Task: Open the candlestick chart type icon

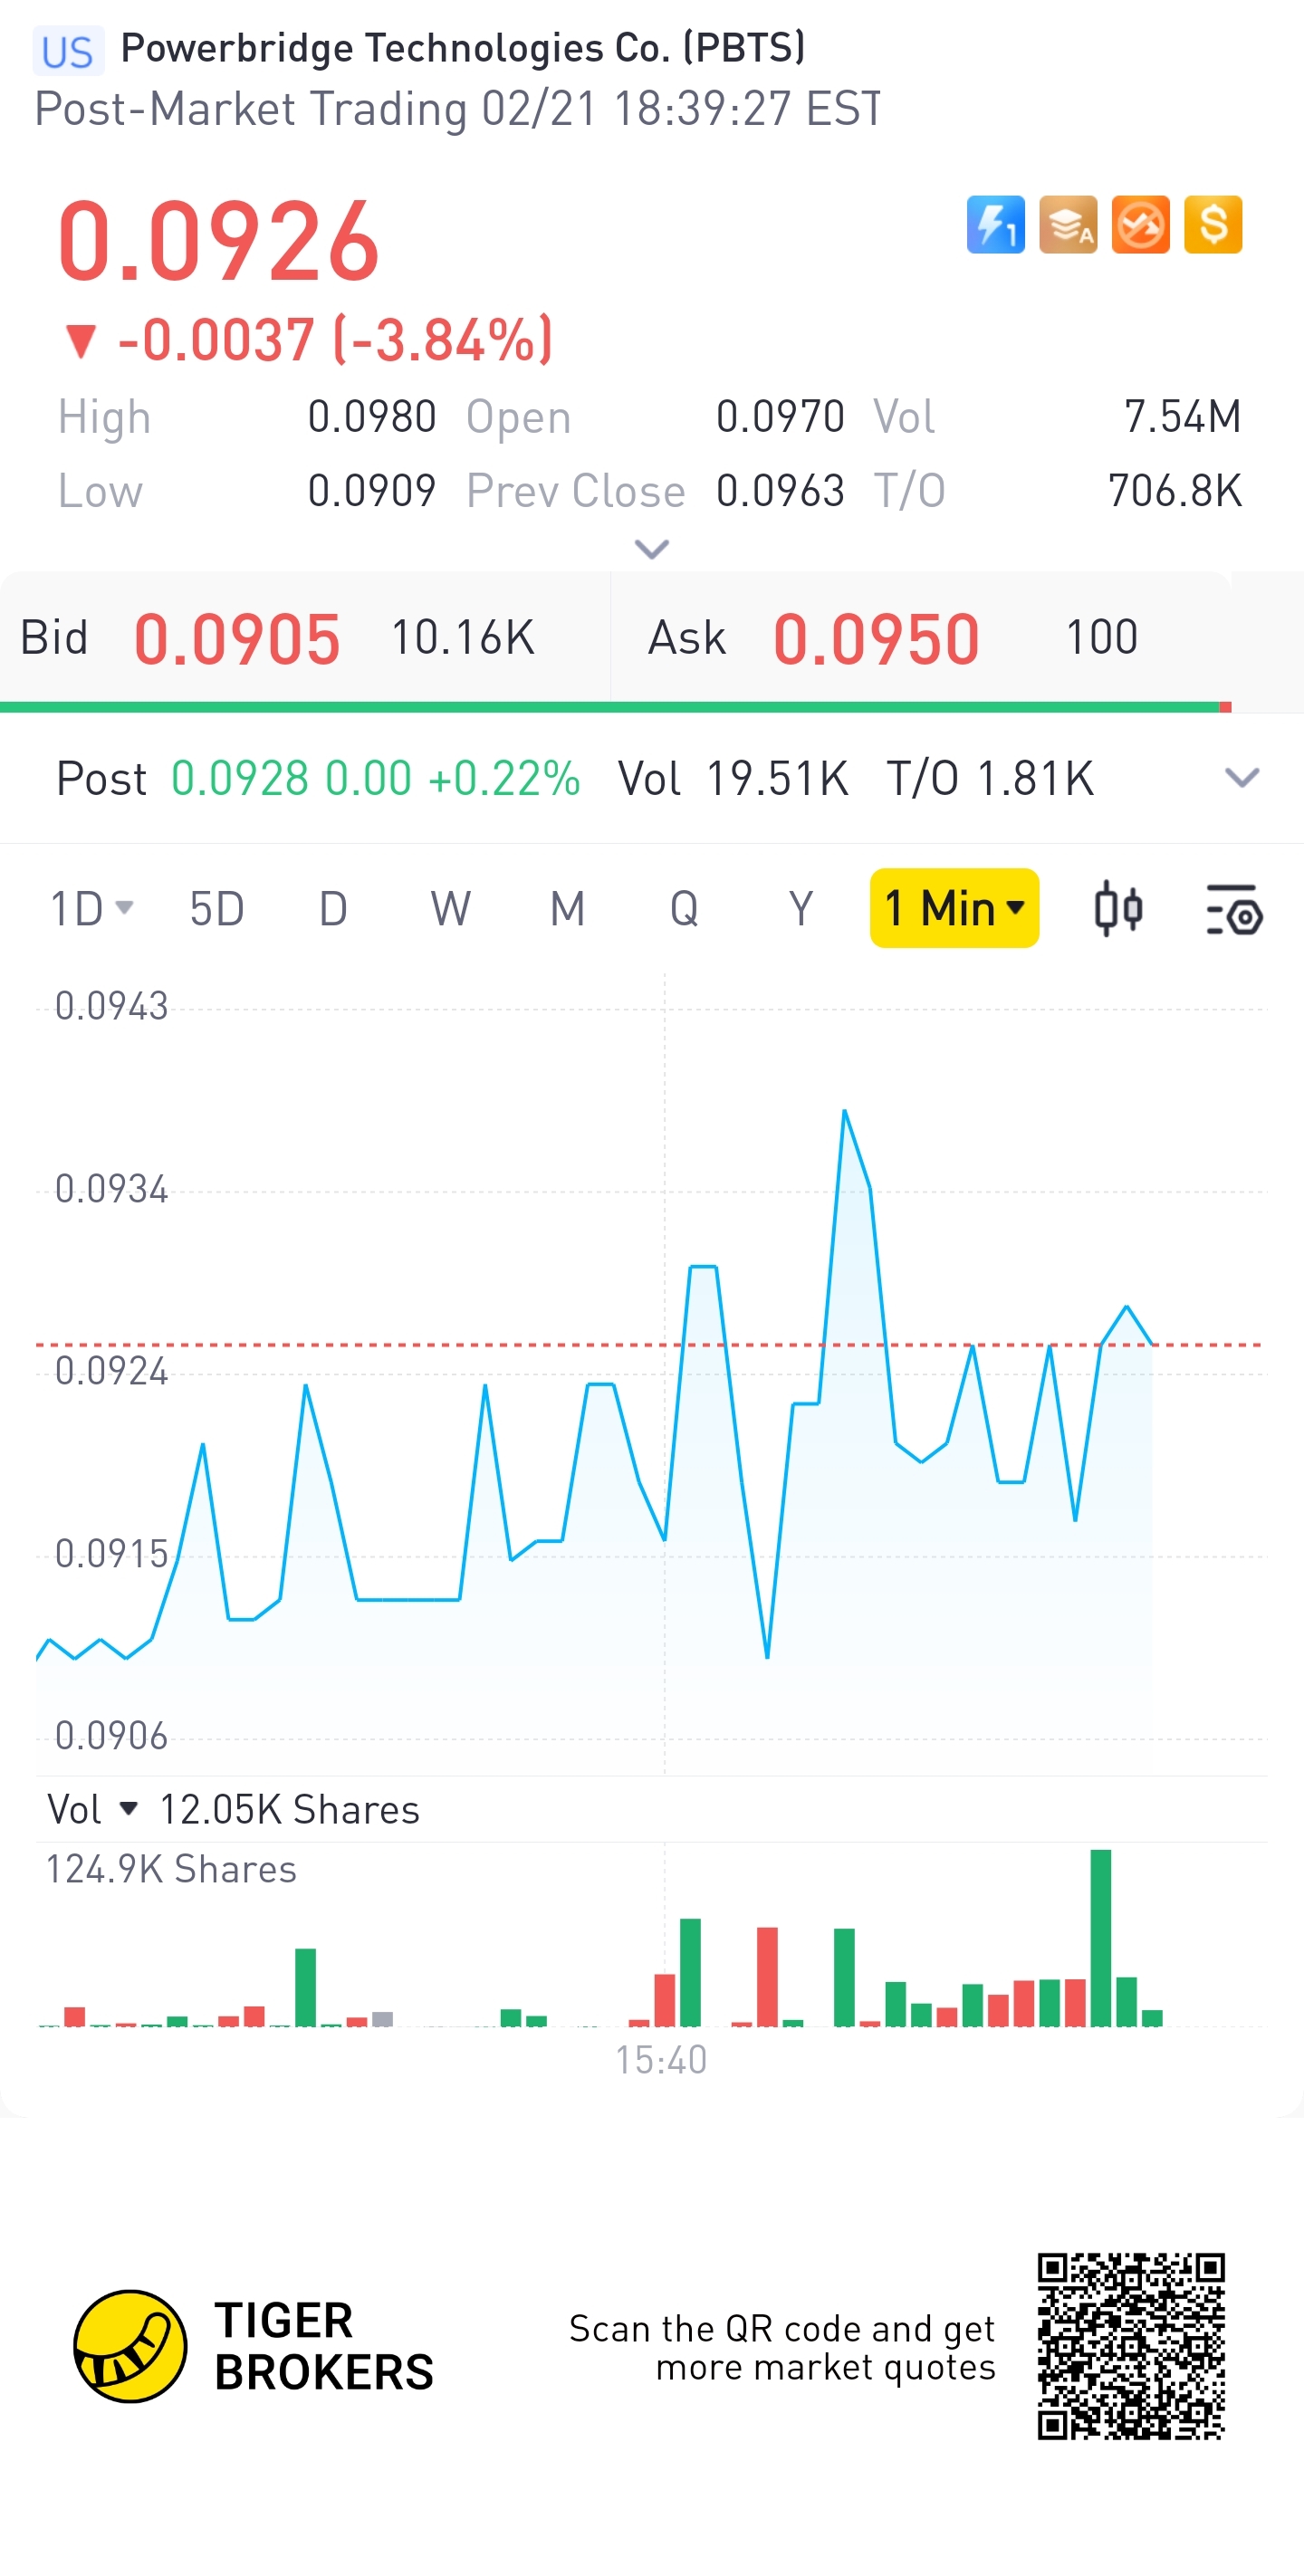Action: 1118,909
